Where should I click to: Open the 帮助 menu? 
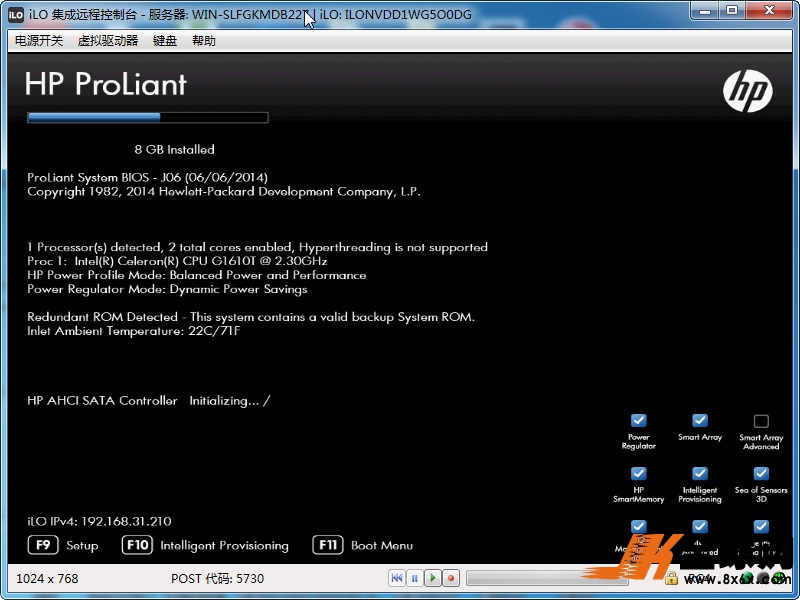203,41
